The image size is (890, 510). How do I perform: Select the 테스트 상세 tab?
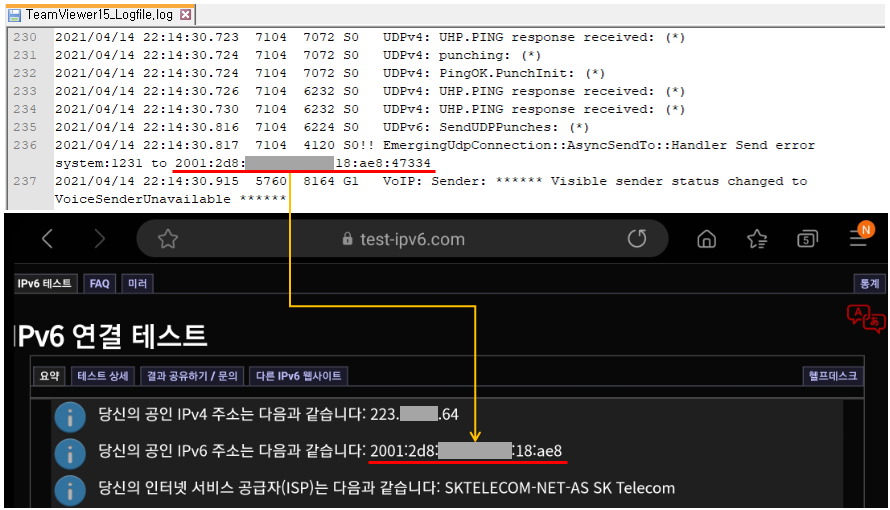click(x=103, y=376)
